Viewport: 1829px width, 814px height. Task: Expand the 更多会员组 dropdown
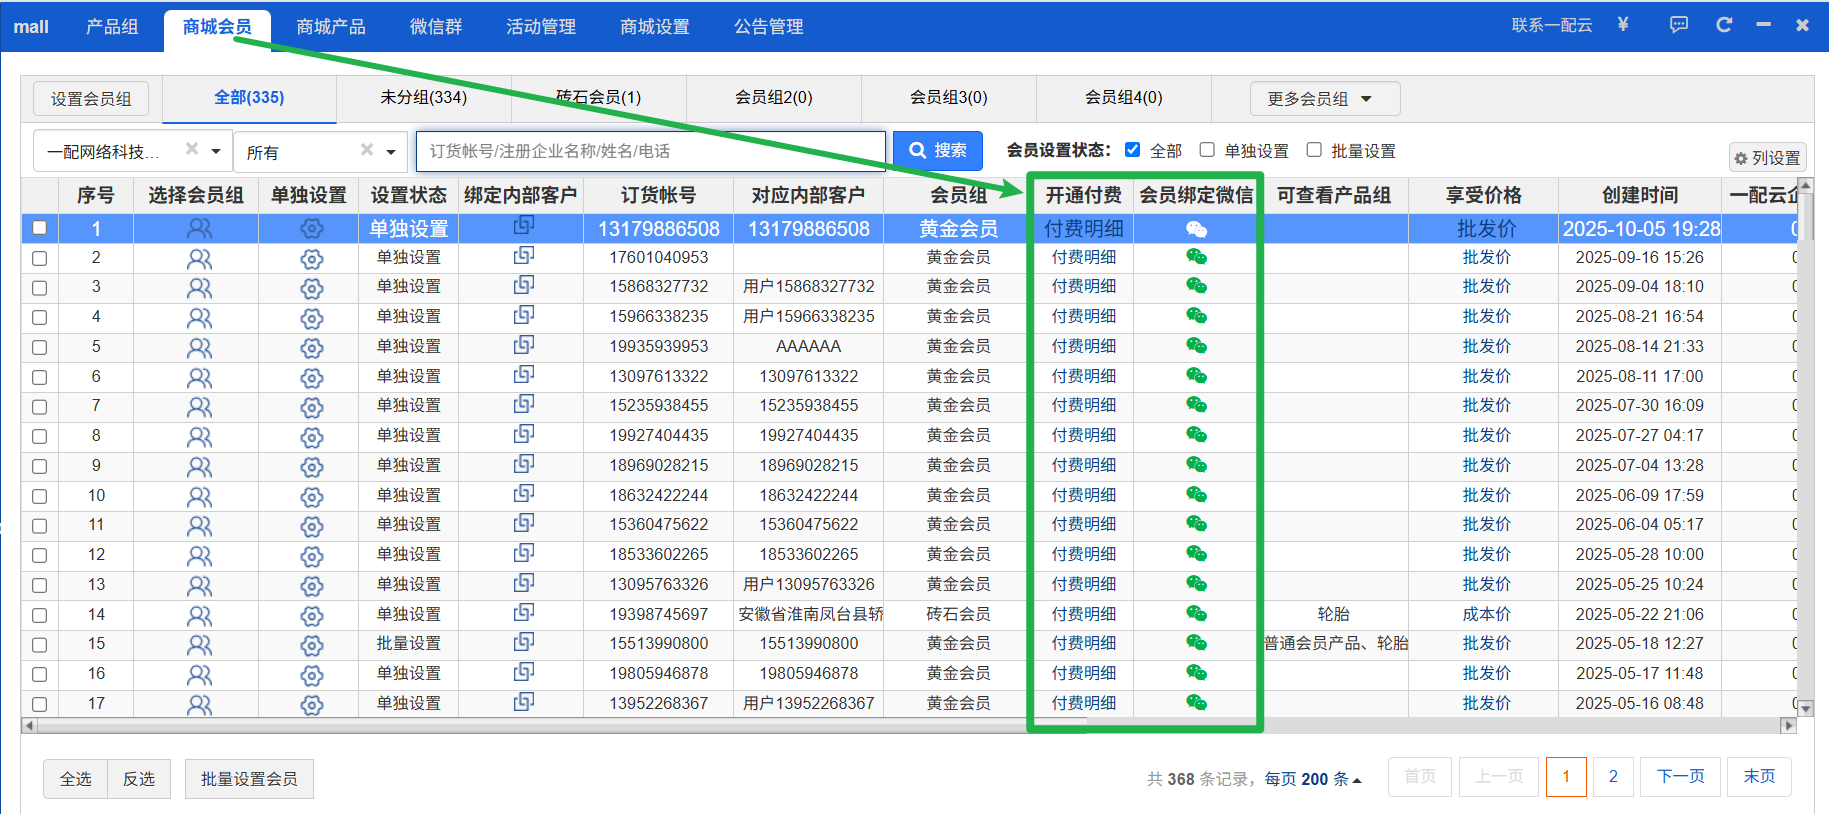click(x=1323, y=99)
